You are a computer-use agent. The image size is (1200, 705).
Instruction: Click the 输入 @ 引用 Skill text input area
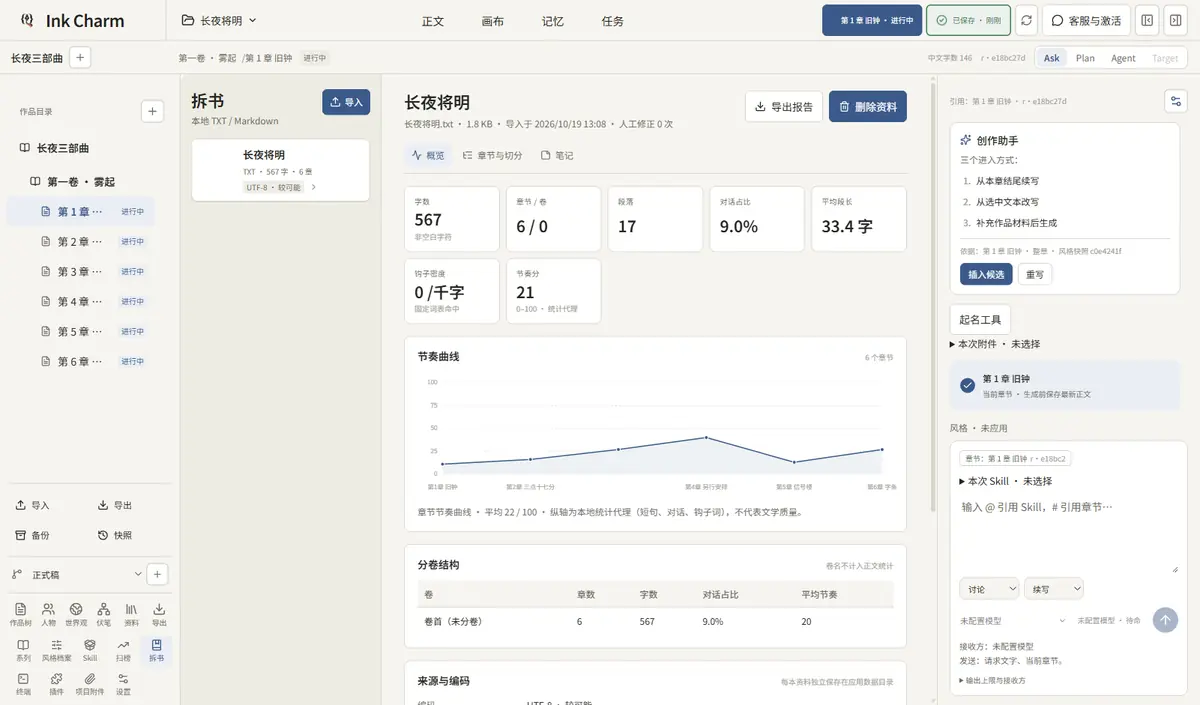tap(1067, 533)
